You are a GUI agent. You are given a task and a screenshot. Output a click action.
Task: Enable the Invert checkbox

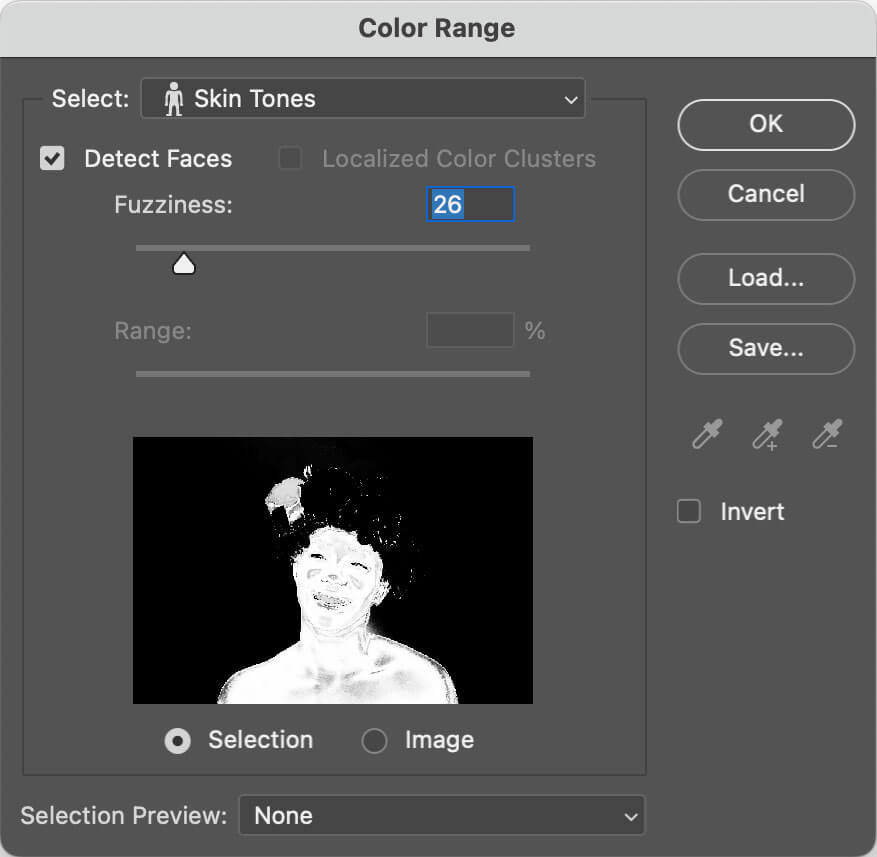[689, 512]
